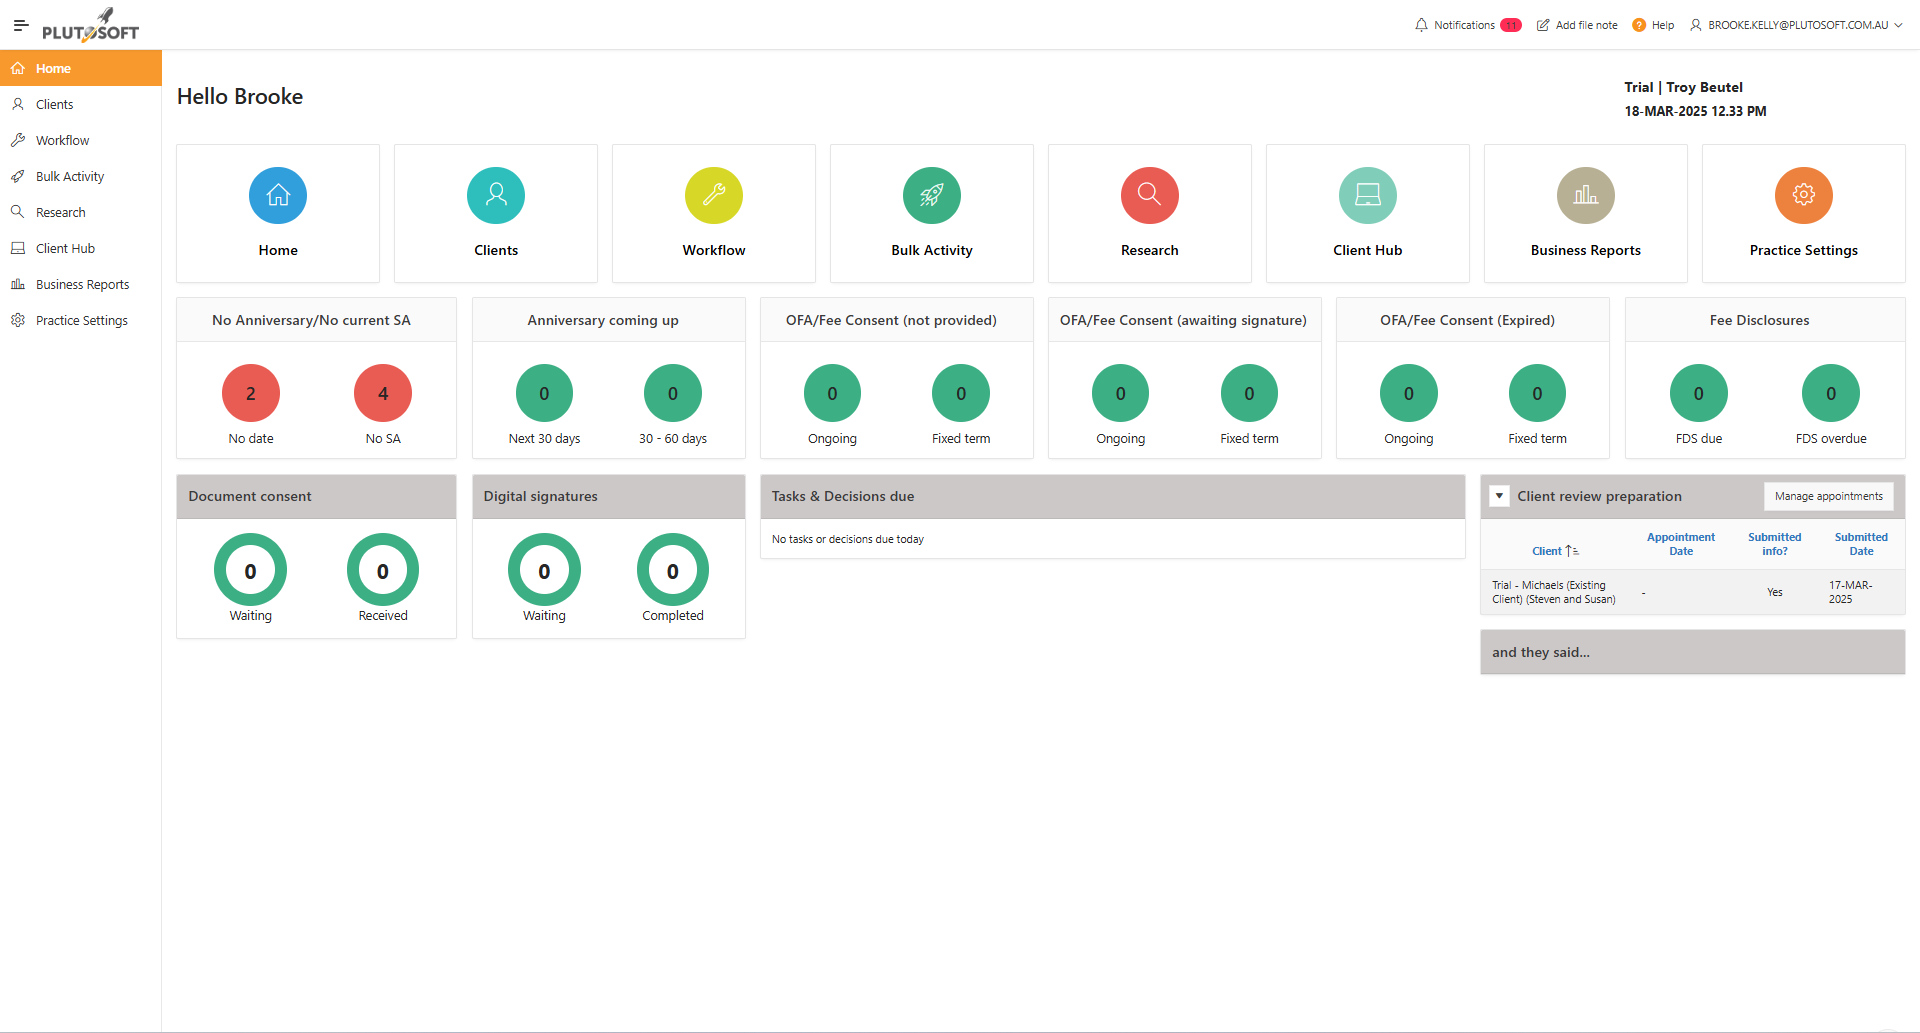
Task: Collapse the Client review preparation panel
Action: pyautogui.click(x=1499, y=495)
